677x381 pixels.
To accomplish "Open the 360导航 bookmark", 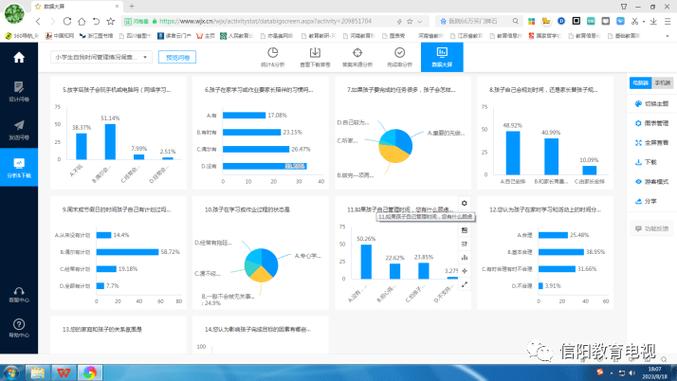I will [22, 36].
